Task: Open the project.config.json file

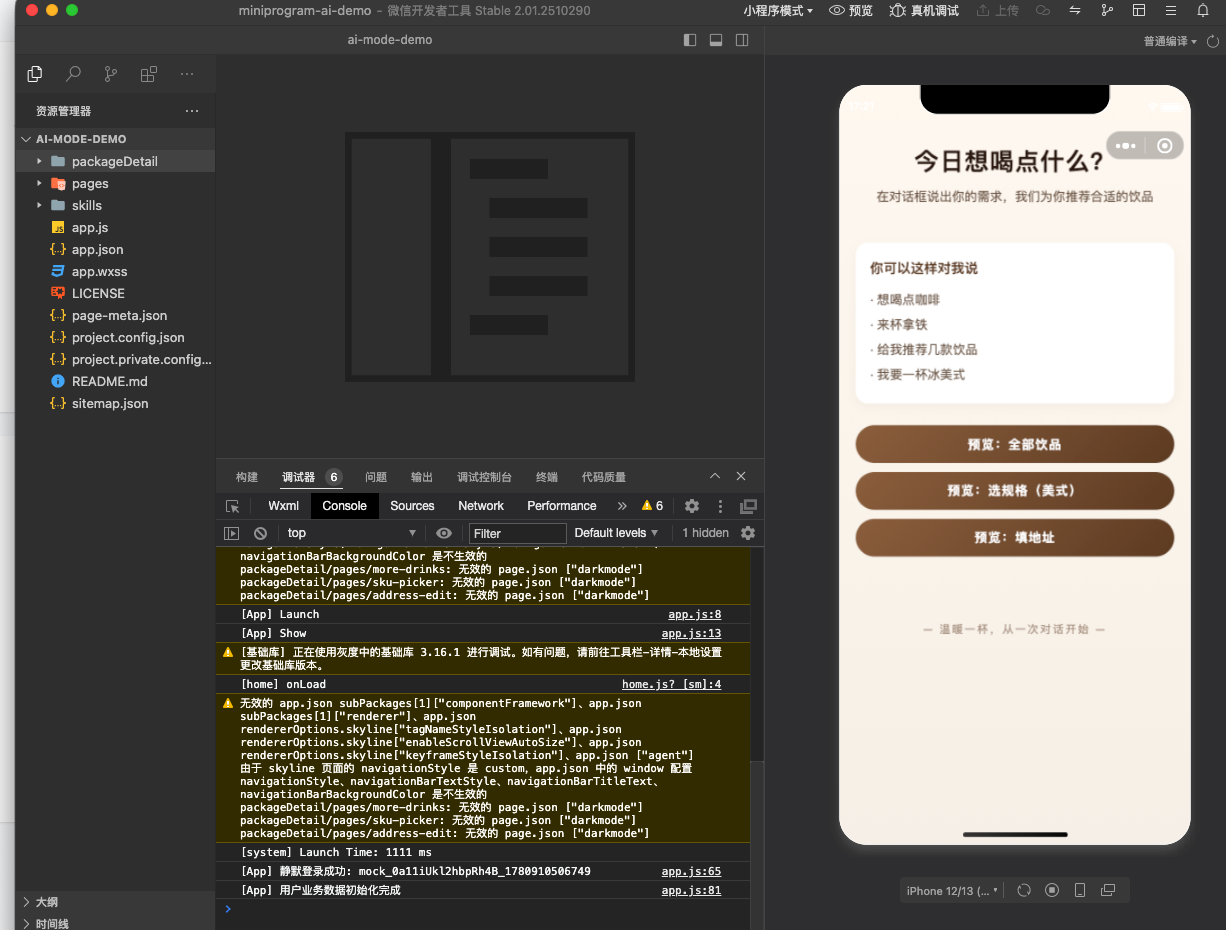Action: click(x=115, y=337)
